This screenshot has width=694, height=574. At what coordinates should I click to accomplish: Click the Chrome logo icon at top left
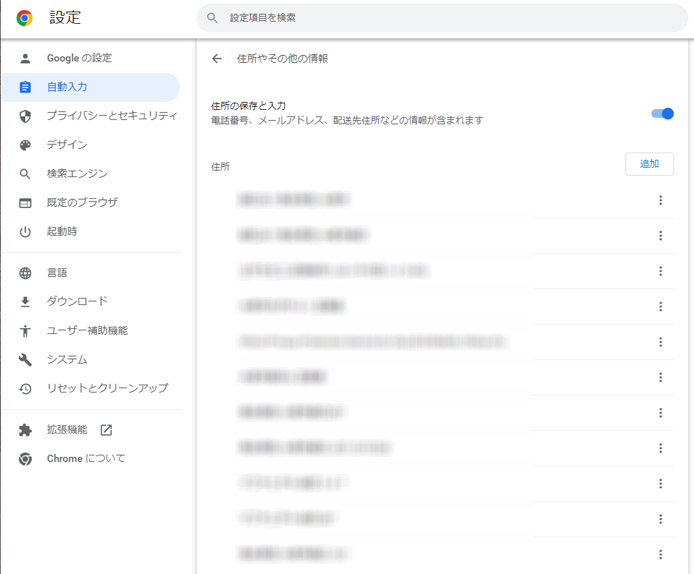pos(24,18)
